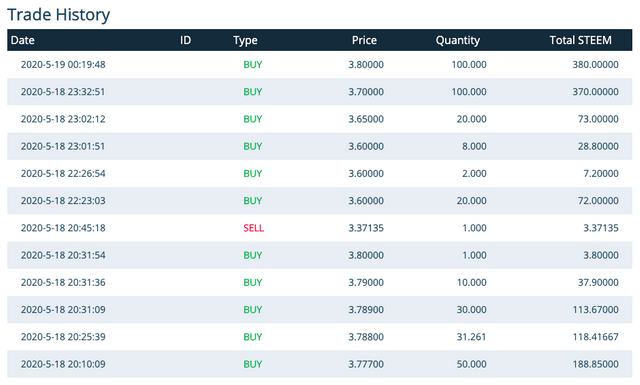The width and height of the screenshot is (640, 385).
Task: Click the ID column header
Action: [x=185, y=40]
